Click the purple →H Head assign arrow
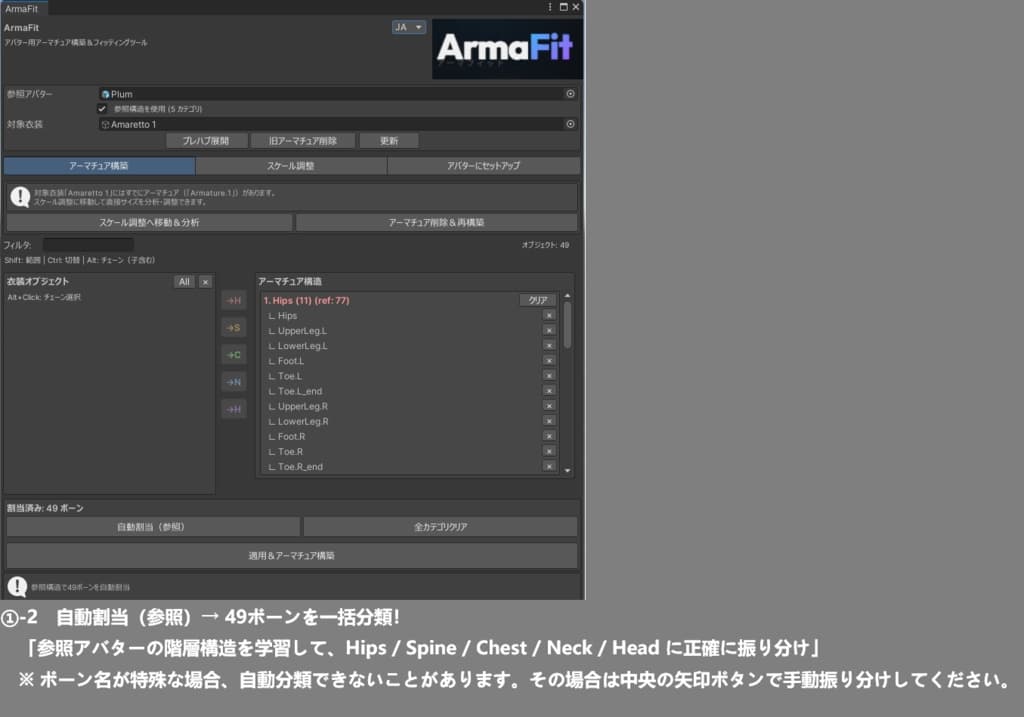 [x=234, y=409]
